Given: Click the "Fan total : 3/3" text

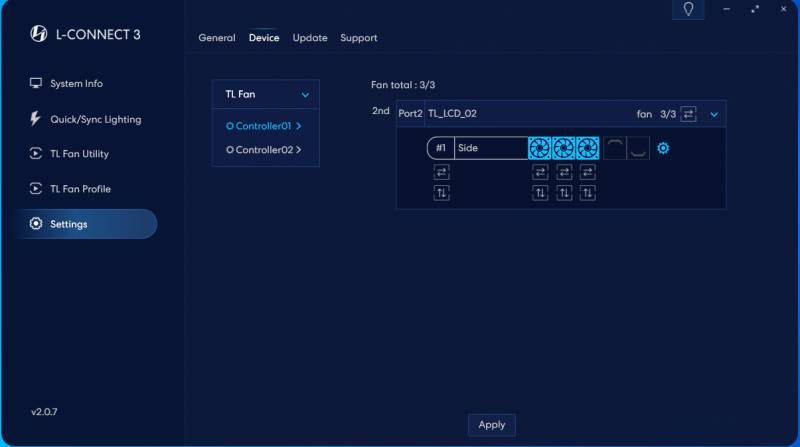Looking at the screenshot, I should [x=403, y=85].
